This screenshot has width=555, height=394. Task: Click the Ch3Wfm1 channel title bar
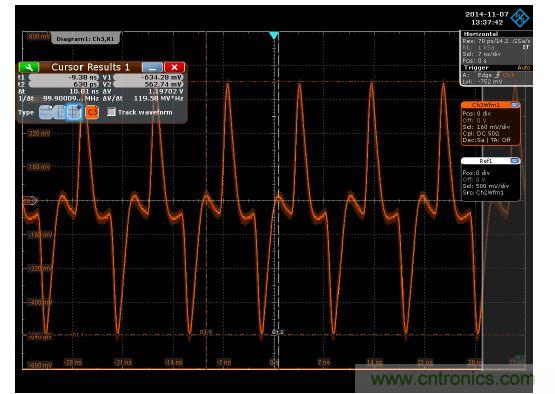point(485,105)
